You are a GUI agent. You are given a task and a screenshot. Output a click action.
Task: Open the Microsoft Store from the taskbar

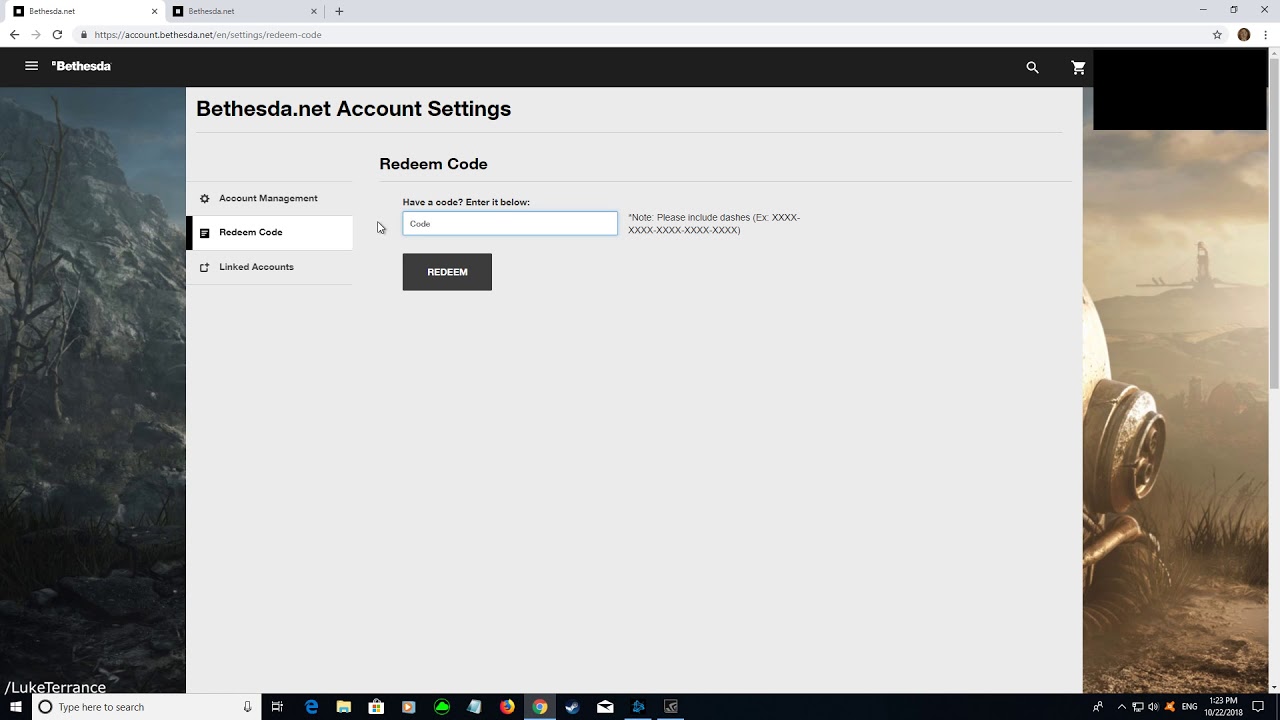(x=376, y=707)
